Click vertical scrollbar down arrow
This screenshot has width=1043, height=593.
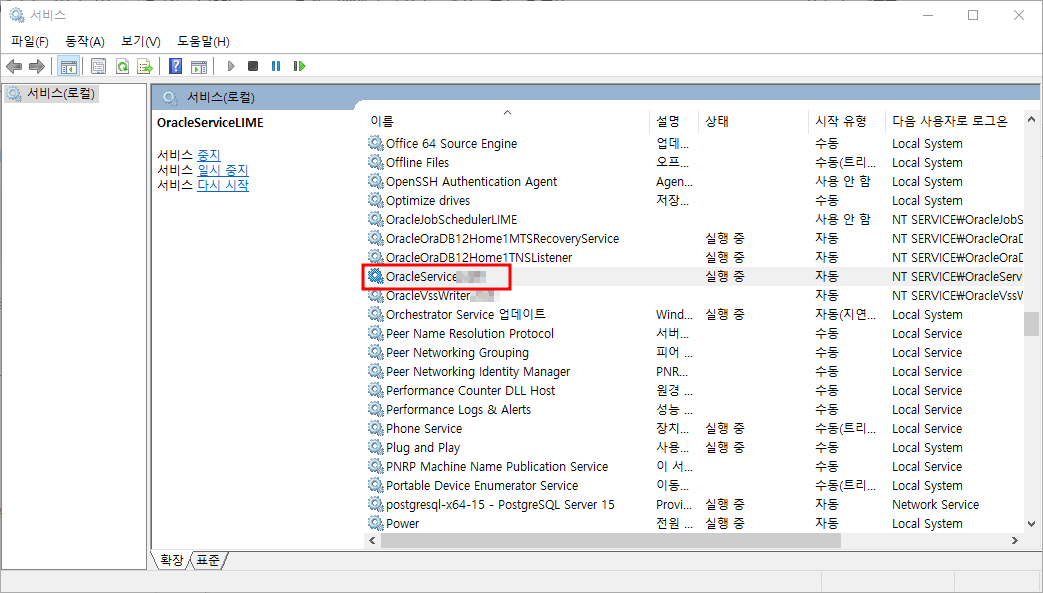[x=1031, y=524]
